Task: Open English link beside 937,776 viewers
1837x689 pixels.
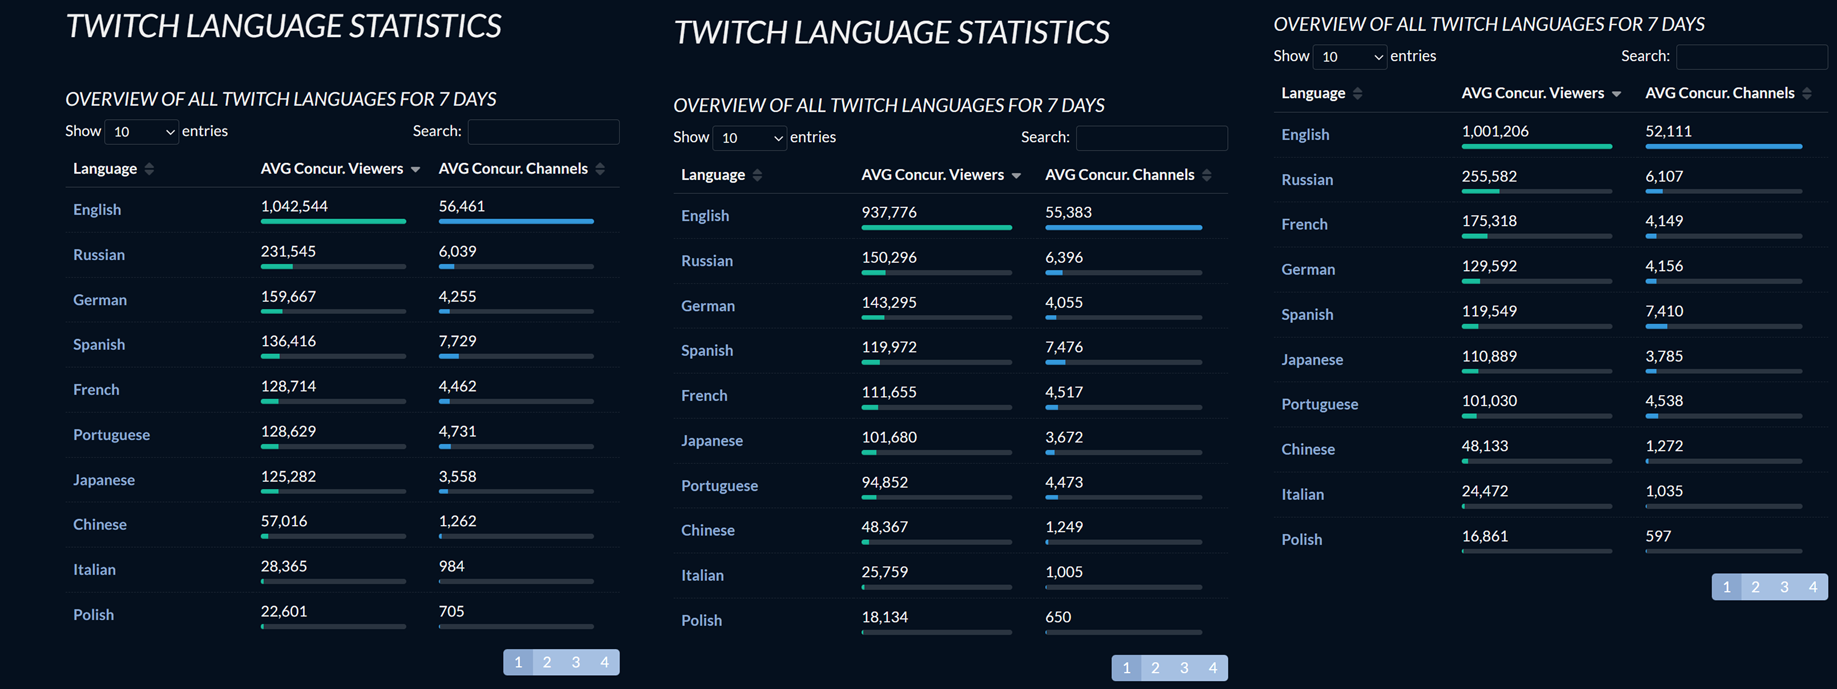Action: tap(705, 215)
